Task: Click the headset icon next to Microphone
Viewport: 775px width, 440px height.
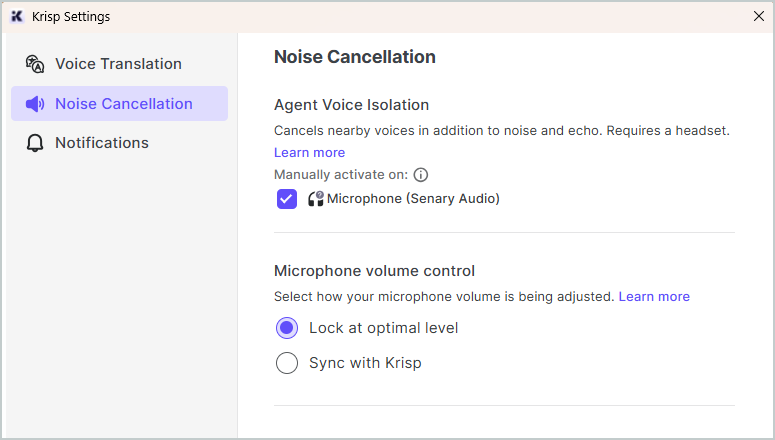Action: click(316, 199)
